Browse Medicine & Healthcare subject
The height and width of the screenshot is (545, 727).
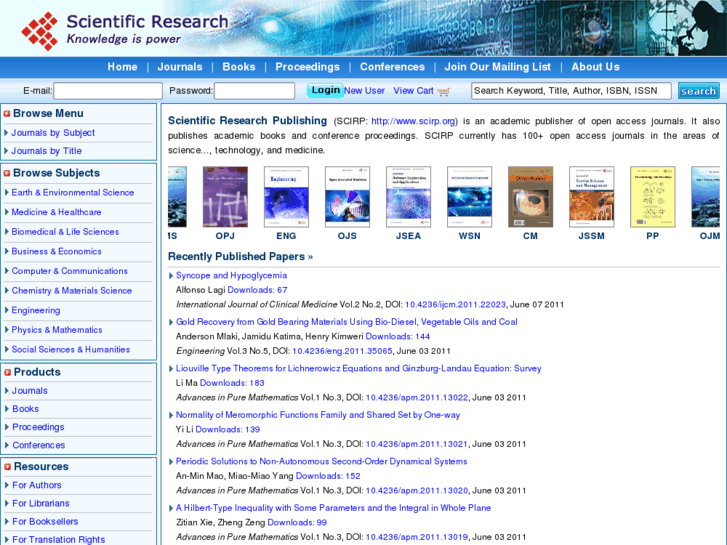(x=56, y=212)
